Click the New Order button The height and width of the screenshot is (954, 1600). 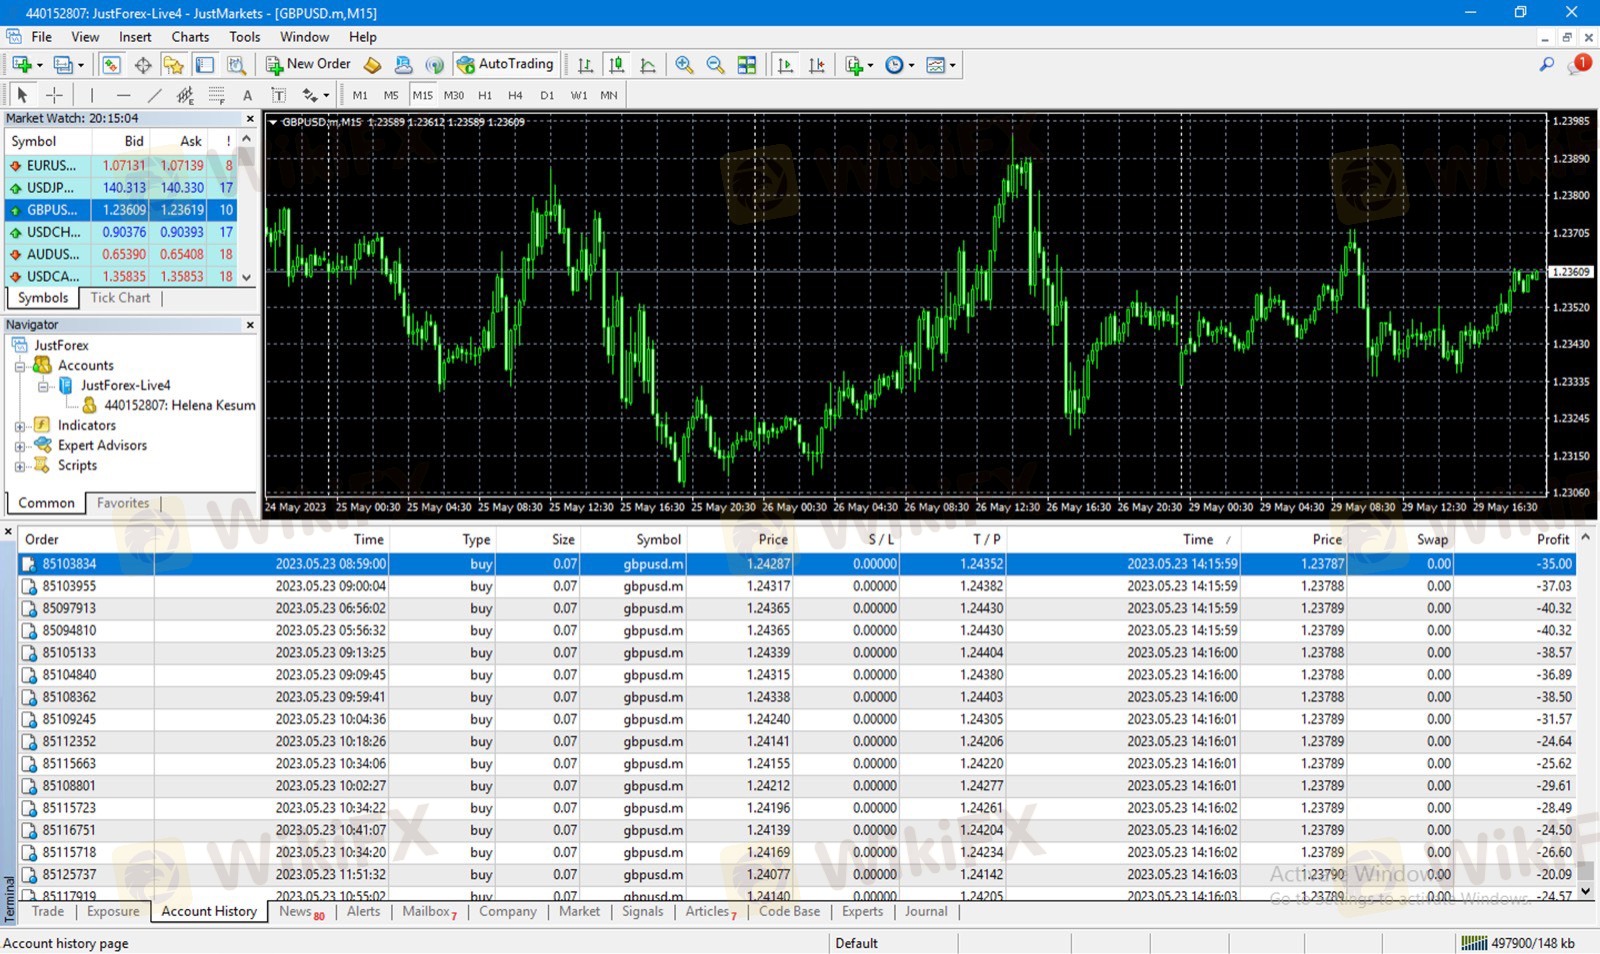click(x=308, y=64)
